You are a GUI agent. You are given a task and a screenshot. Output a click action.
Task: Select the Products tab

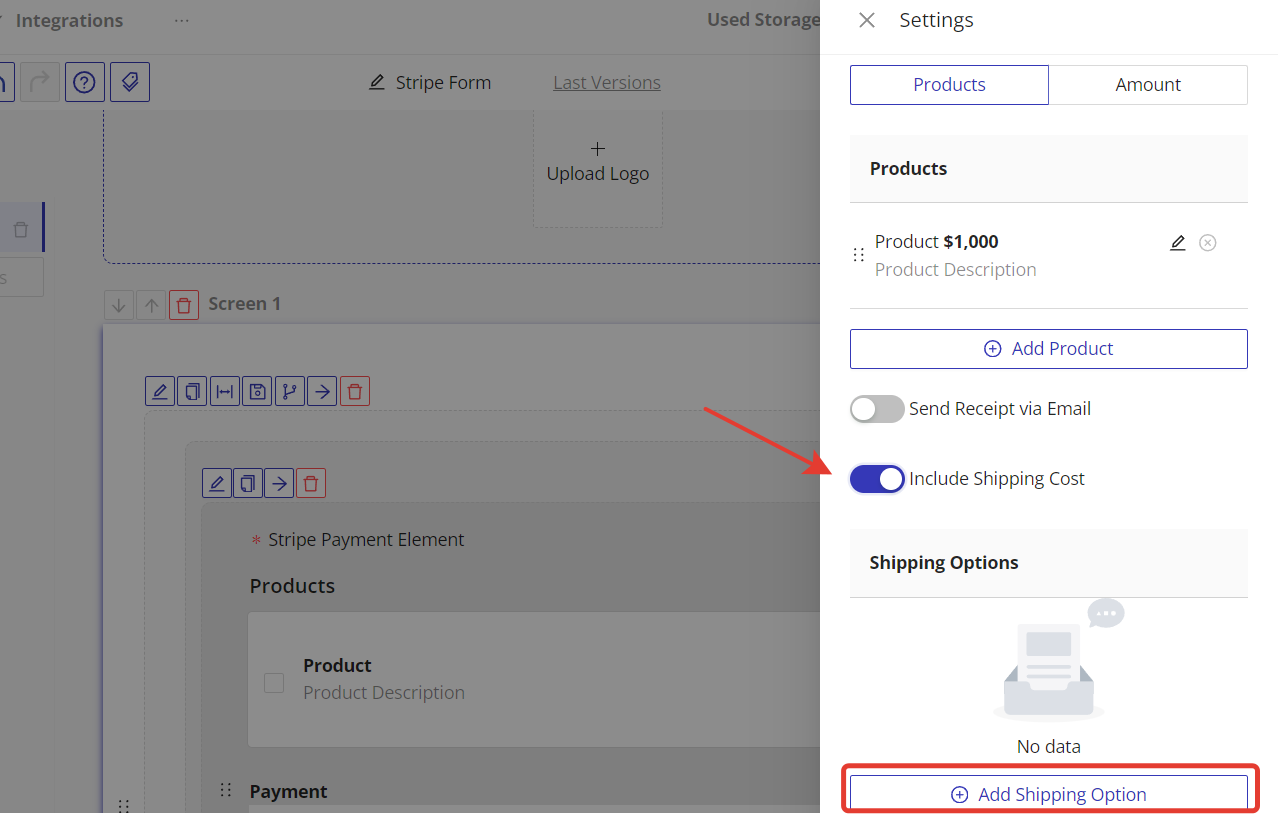click(x=949, y=85)
